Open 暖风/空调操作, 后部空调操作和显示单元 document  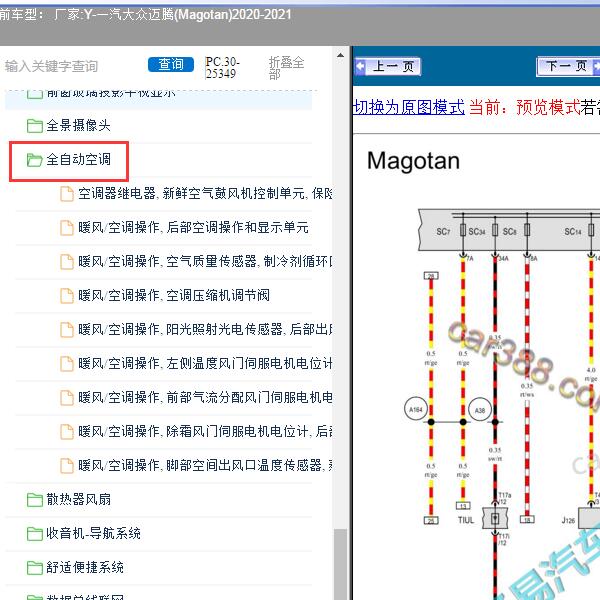(x=193, y=227)
